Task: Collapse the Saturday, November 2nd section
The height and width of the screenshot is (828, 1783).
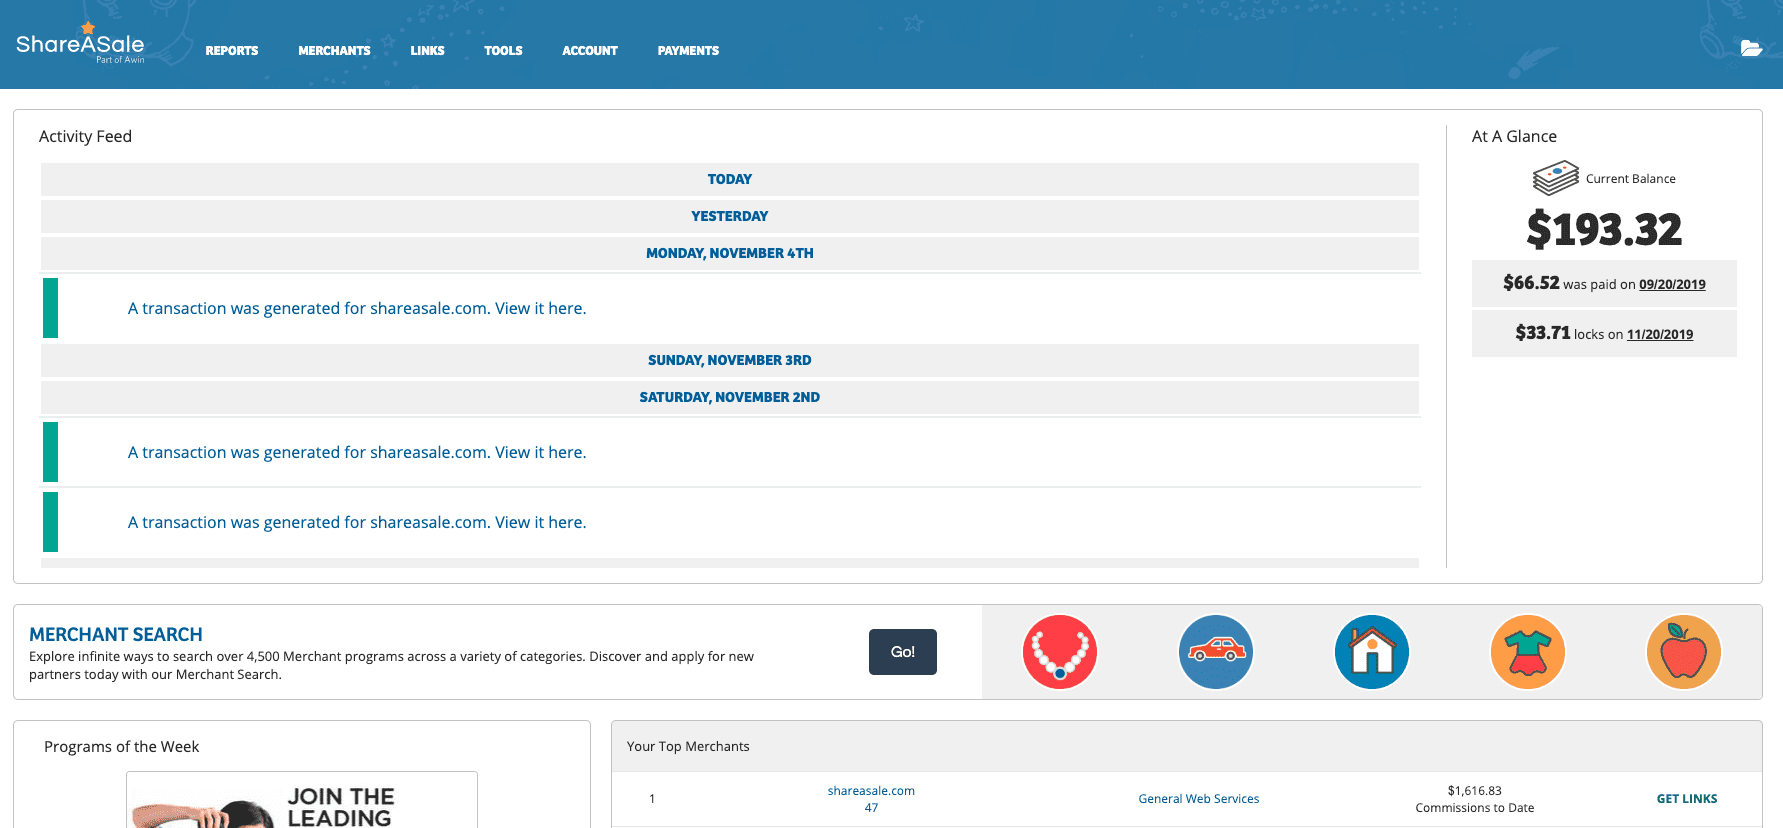Action: click(730, 397)
